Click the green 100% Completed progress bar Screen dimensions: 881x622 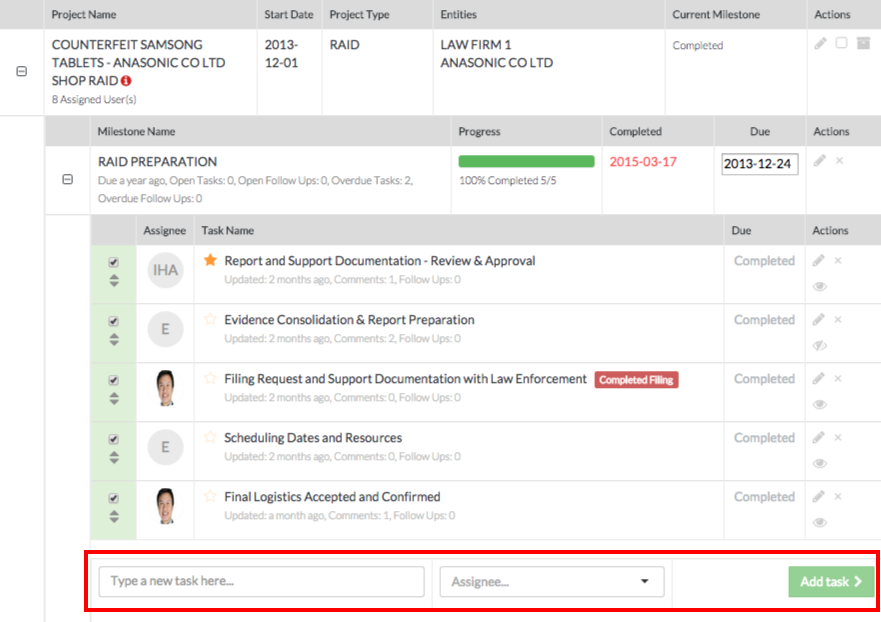tap(526, 161)
